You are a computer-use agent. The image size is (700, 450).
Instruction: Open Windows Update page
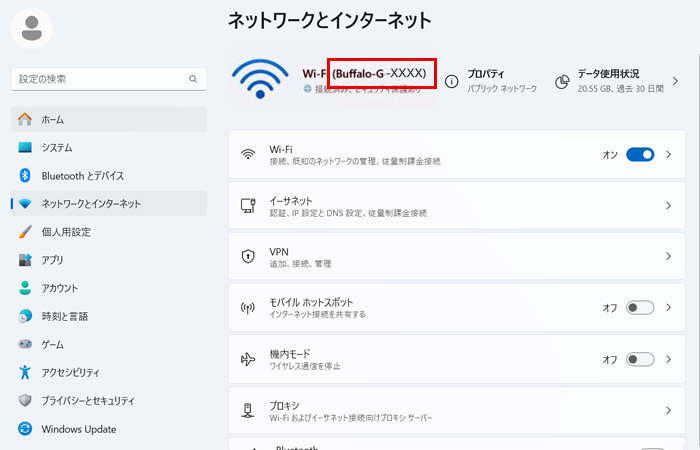[108, 429]
